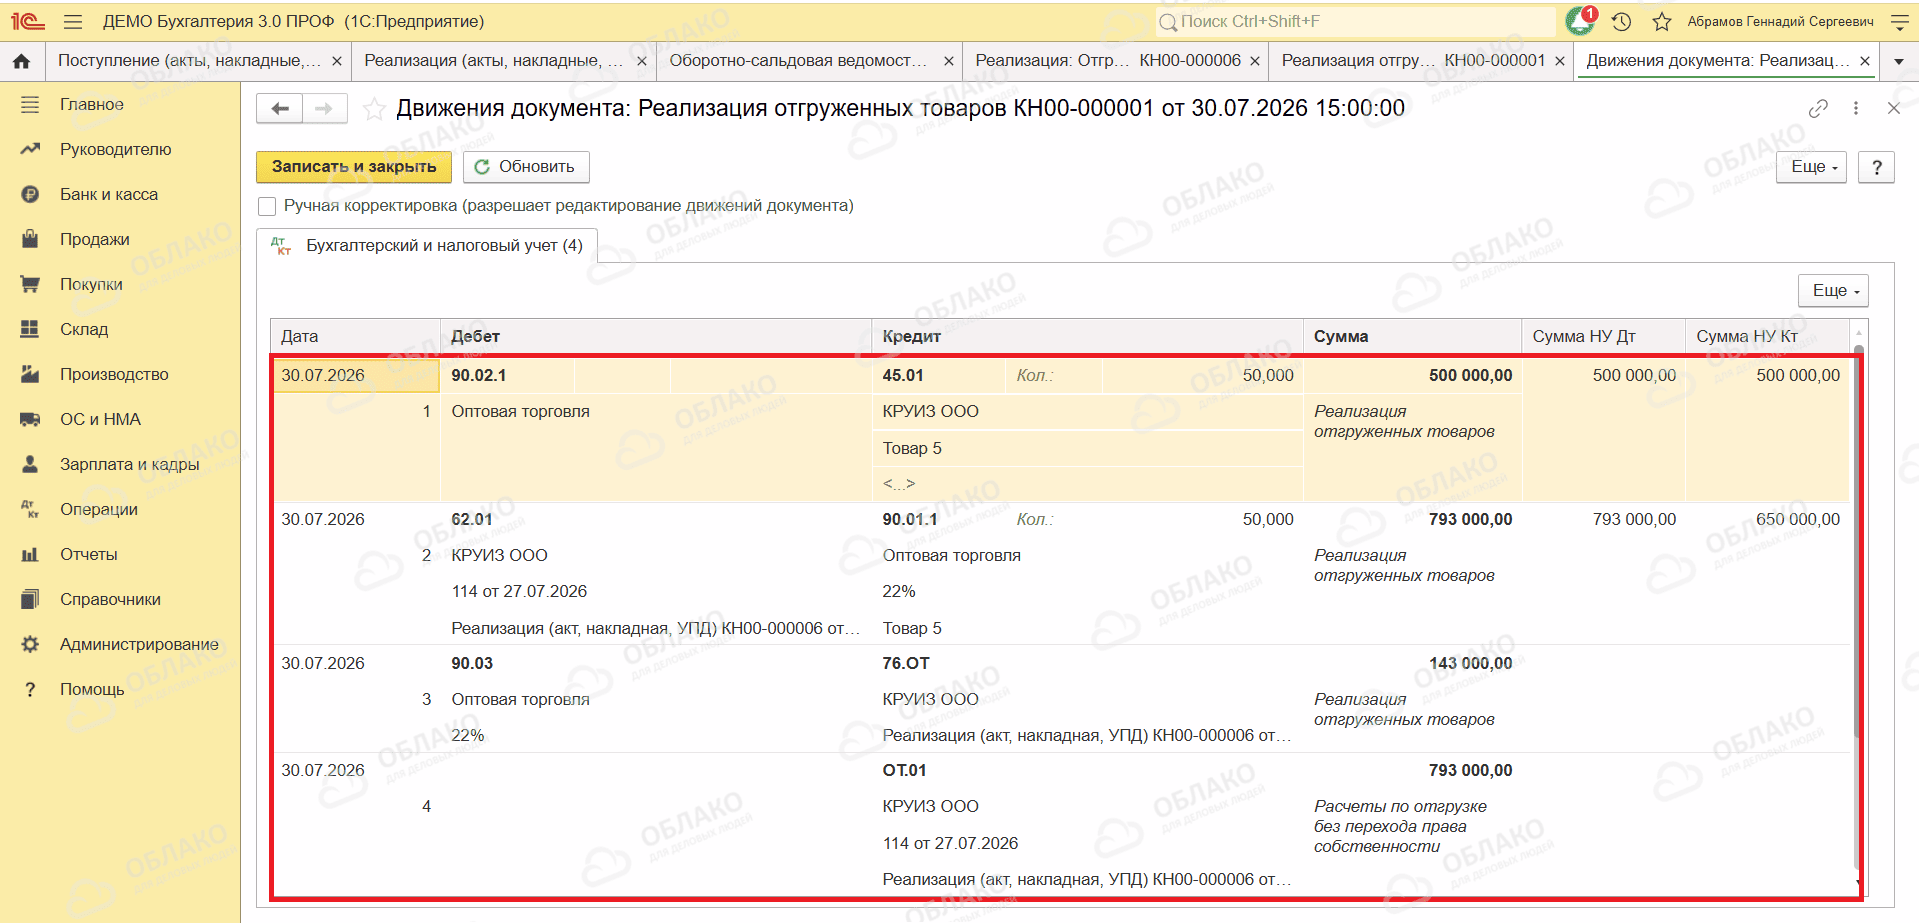Screen dimensions: 1919x923
Task: Select debit account 90.02.1 cell
Action: (x=508, y=376)
